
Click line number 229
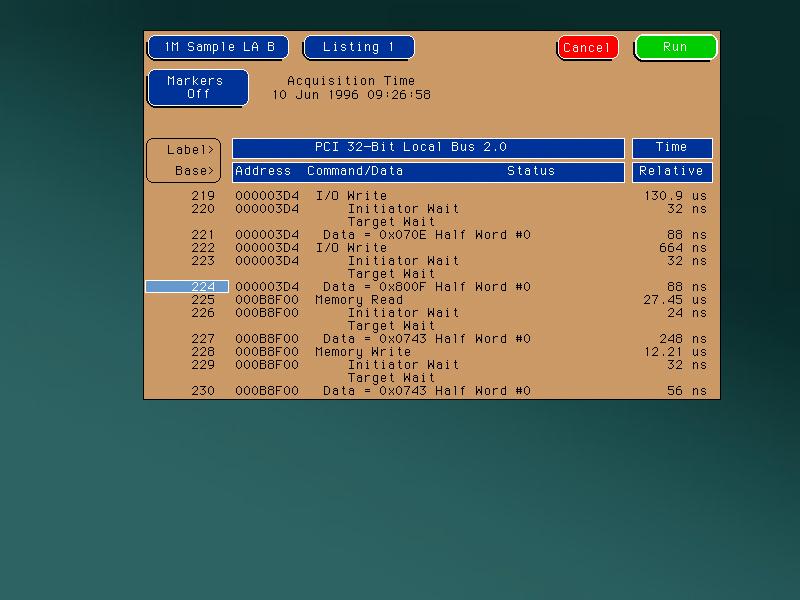(203, 365)
